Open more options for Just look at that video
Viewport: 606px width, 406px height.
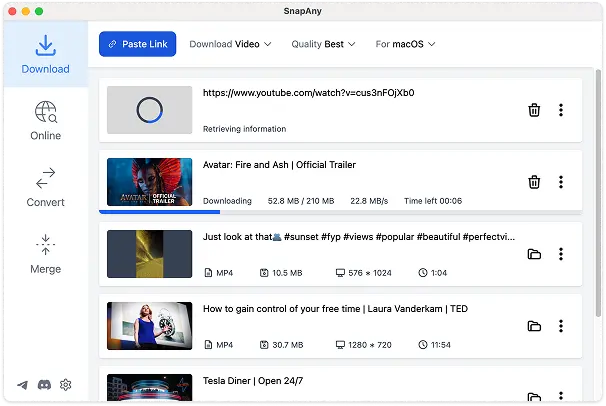click(x=561, y=254)
